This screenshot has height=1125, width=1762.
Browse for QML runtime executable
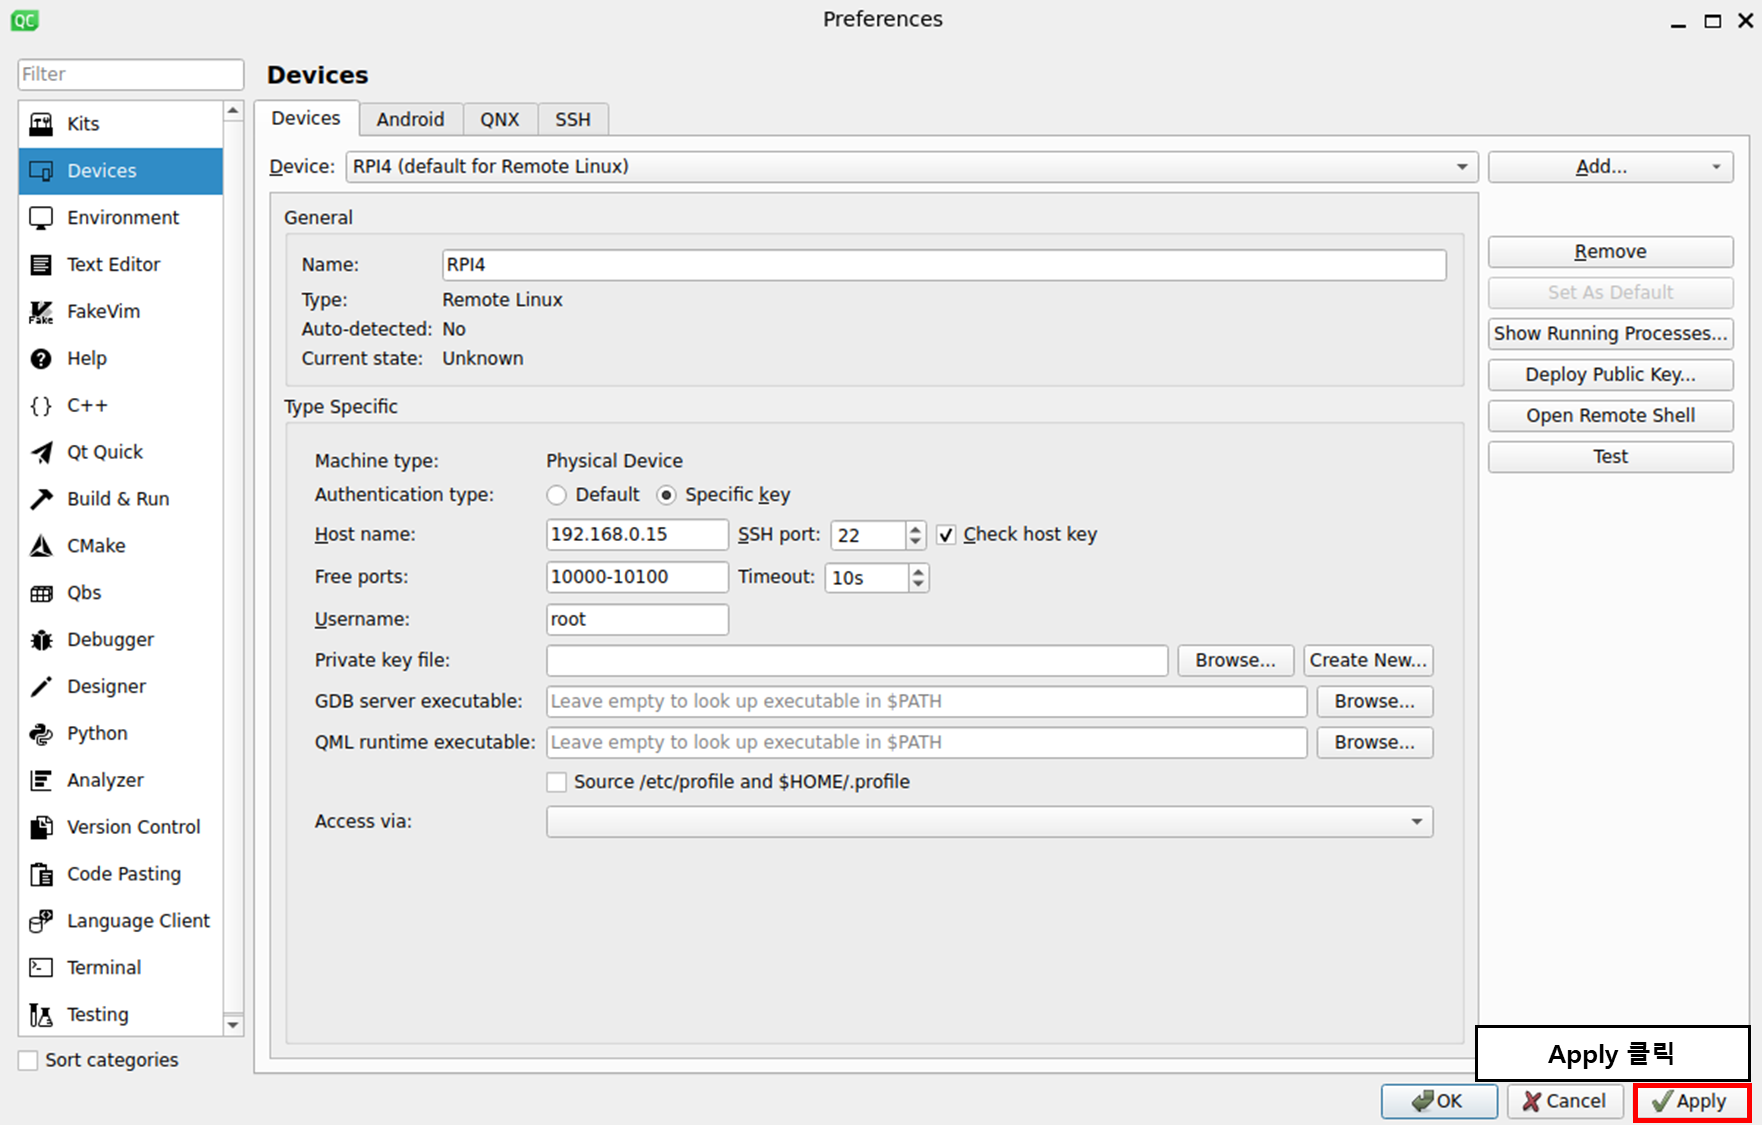coord(1375,743)
